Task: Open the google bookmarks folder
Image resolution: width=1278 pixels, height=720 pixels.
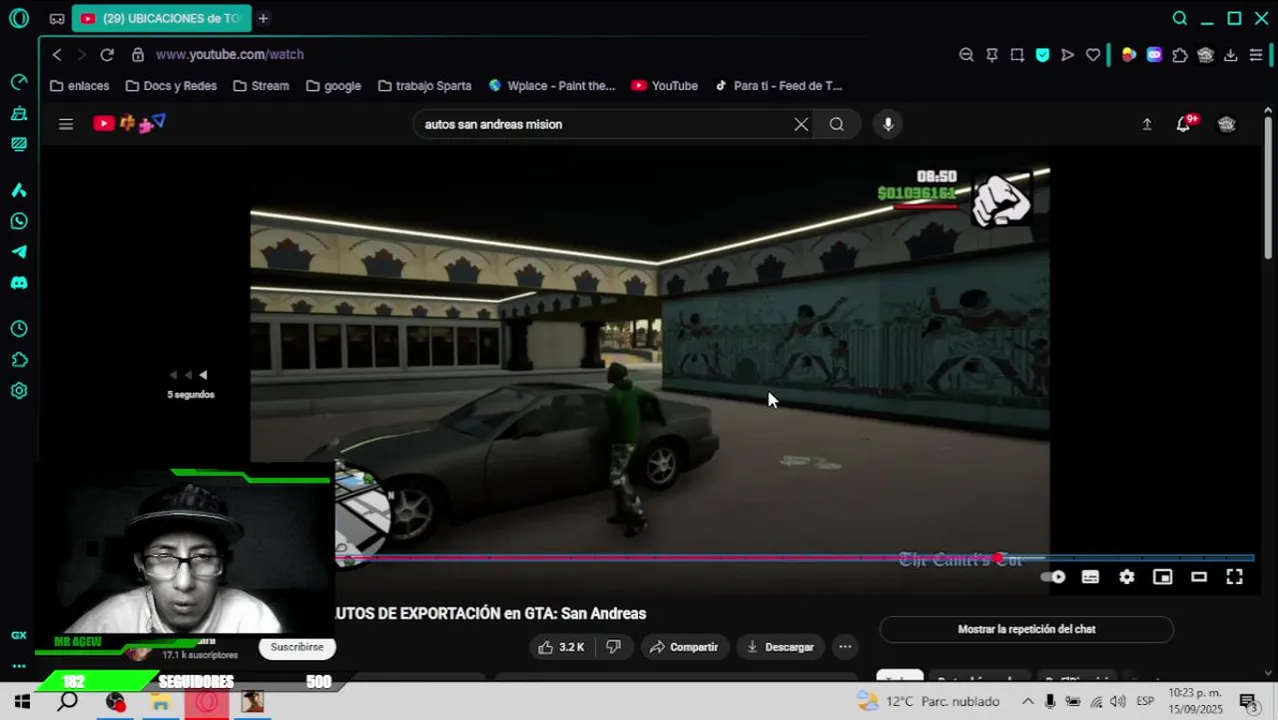Action: tap(334, 86)
